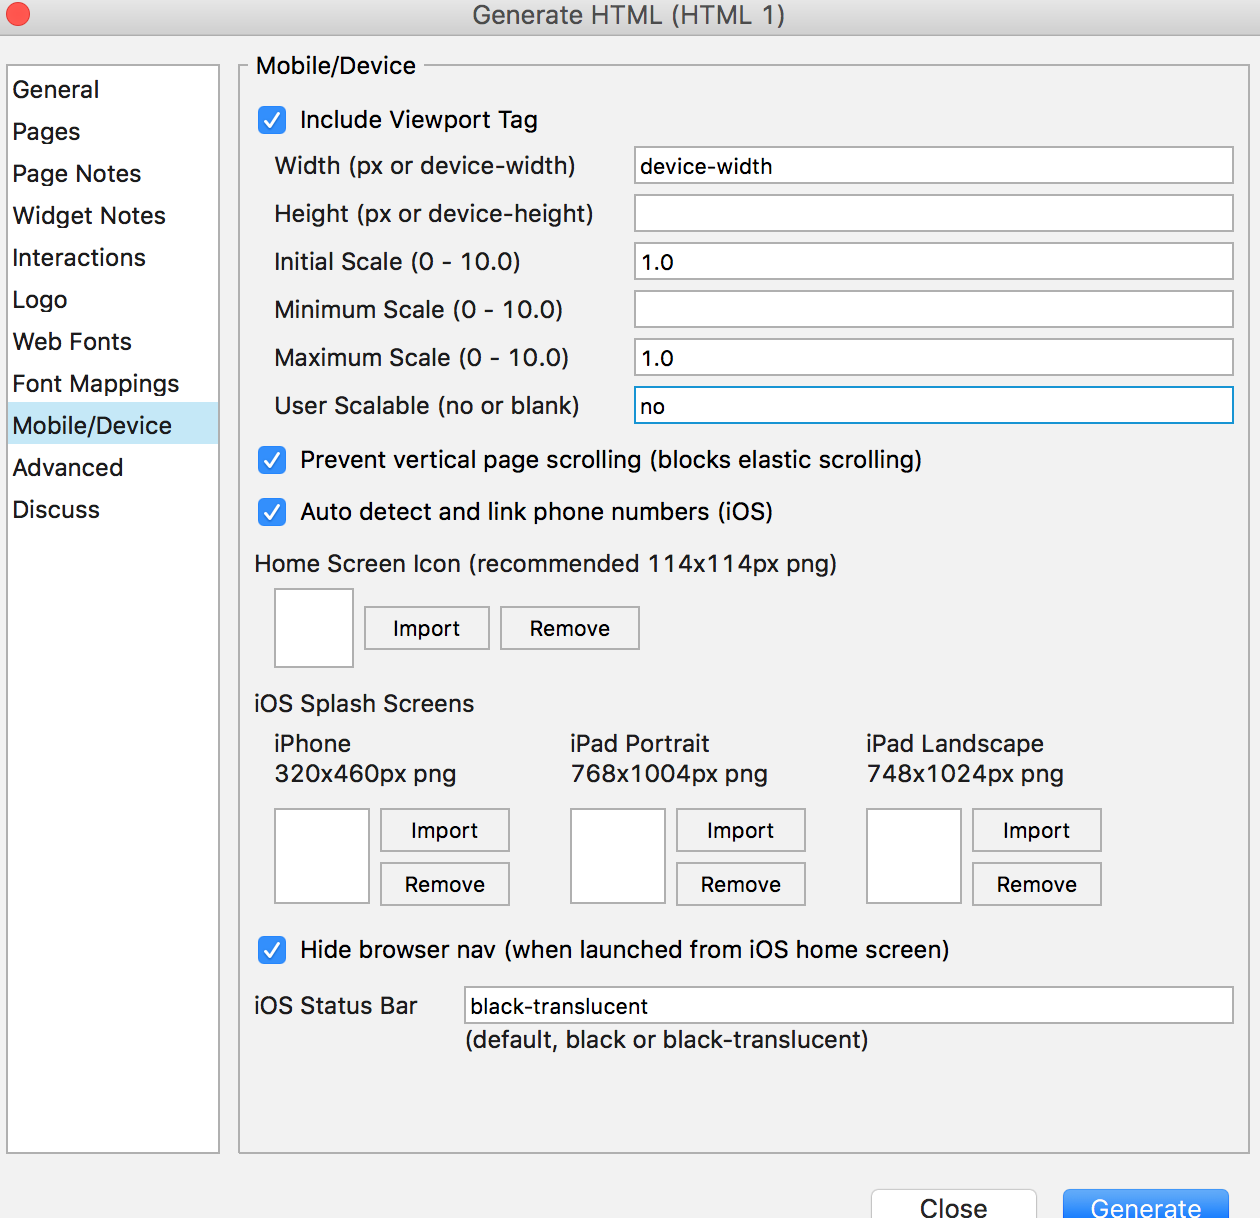Viewport: 1260px width, 1218px height.
Task: Remove the iPad Portrait splash screen
Action: point(740,884)
